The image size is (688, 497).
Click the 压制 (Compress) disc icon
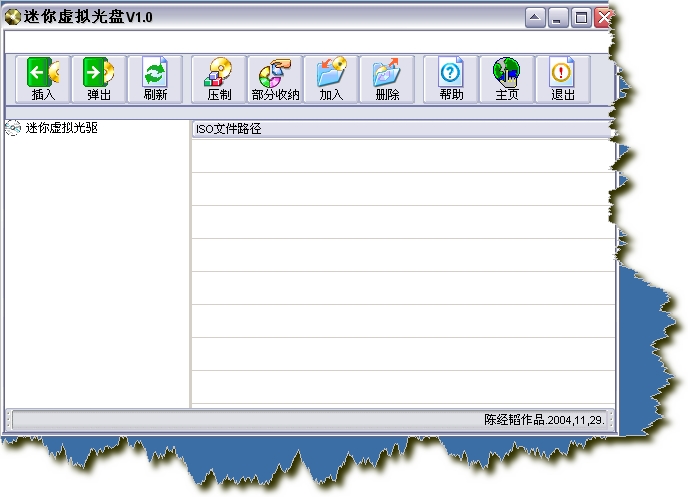pyautogui.click(x=219, y=79)
